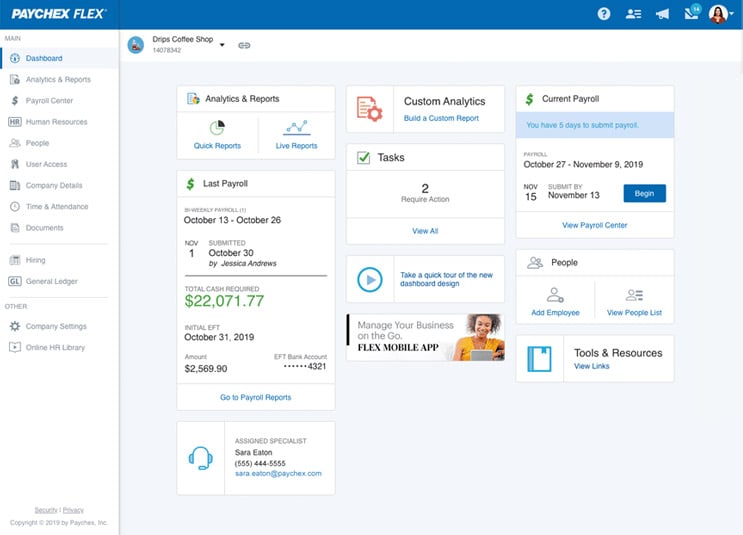Open Online HR Library in sidebar
The width and height of the screenshot is (743, 535).
[60, 347]
